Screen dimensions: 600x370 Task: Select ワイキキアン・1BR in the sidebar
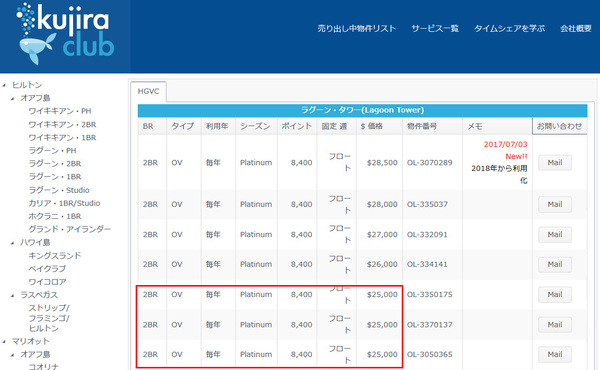62,137
